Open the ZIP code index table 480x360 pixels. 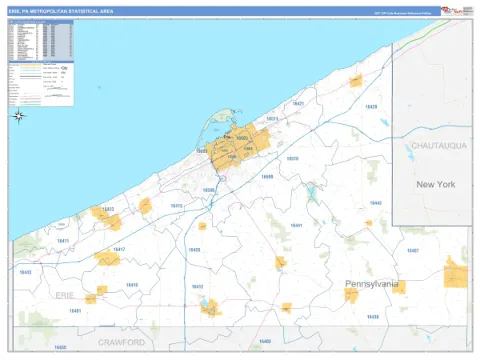[41, 40]
